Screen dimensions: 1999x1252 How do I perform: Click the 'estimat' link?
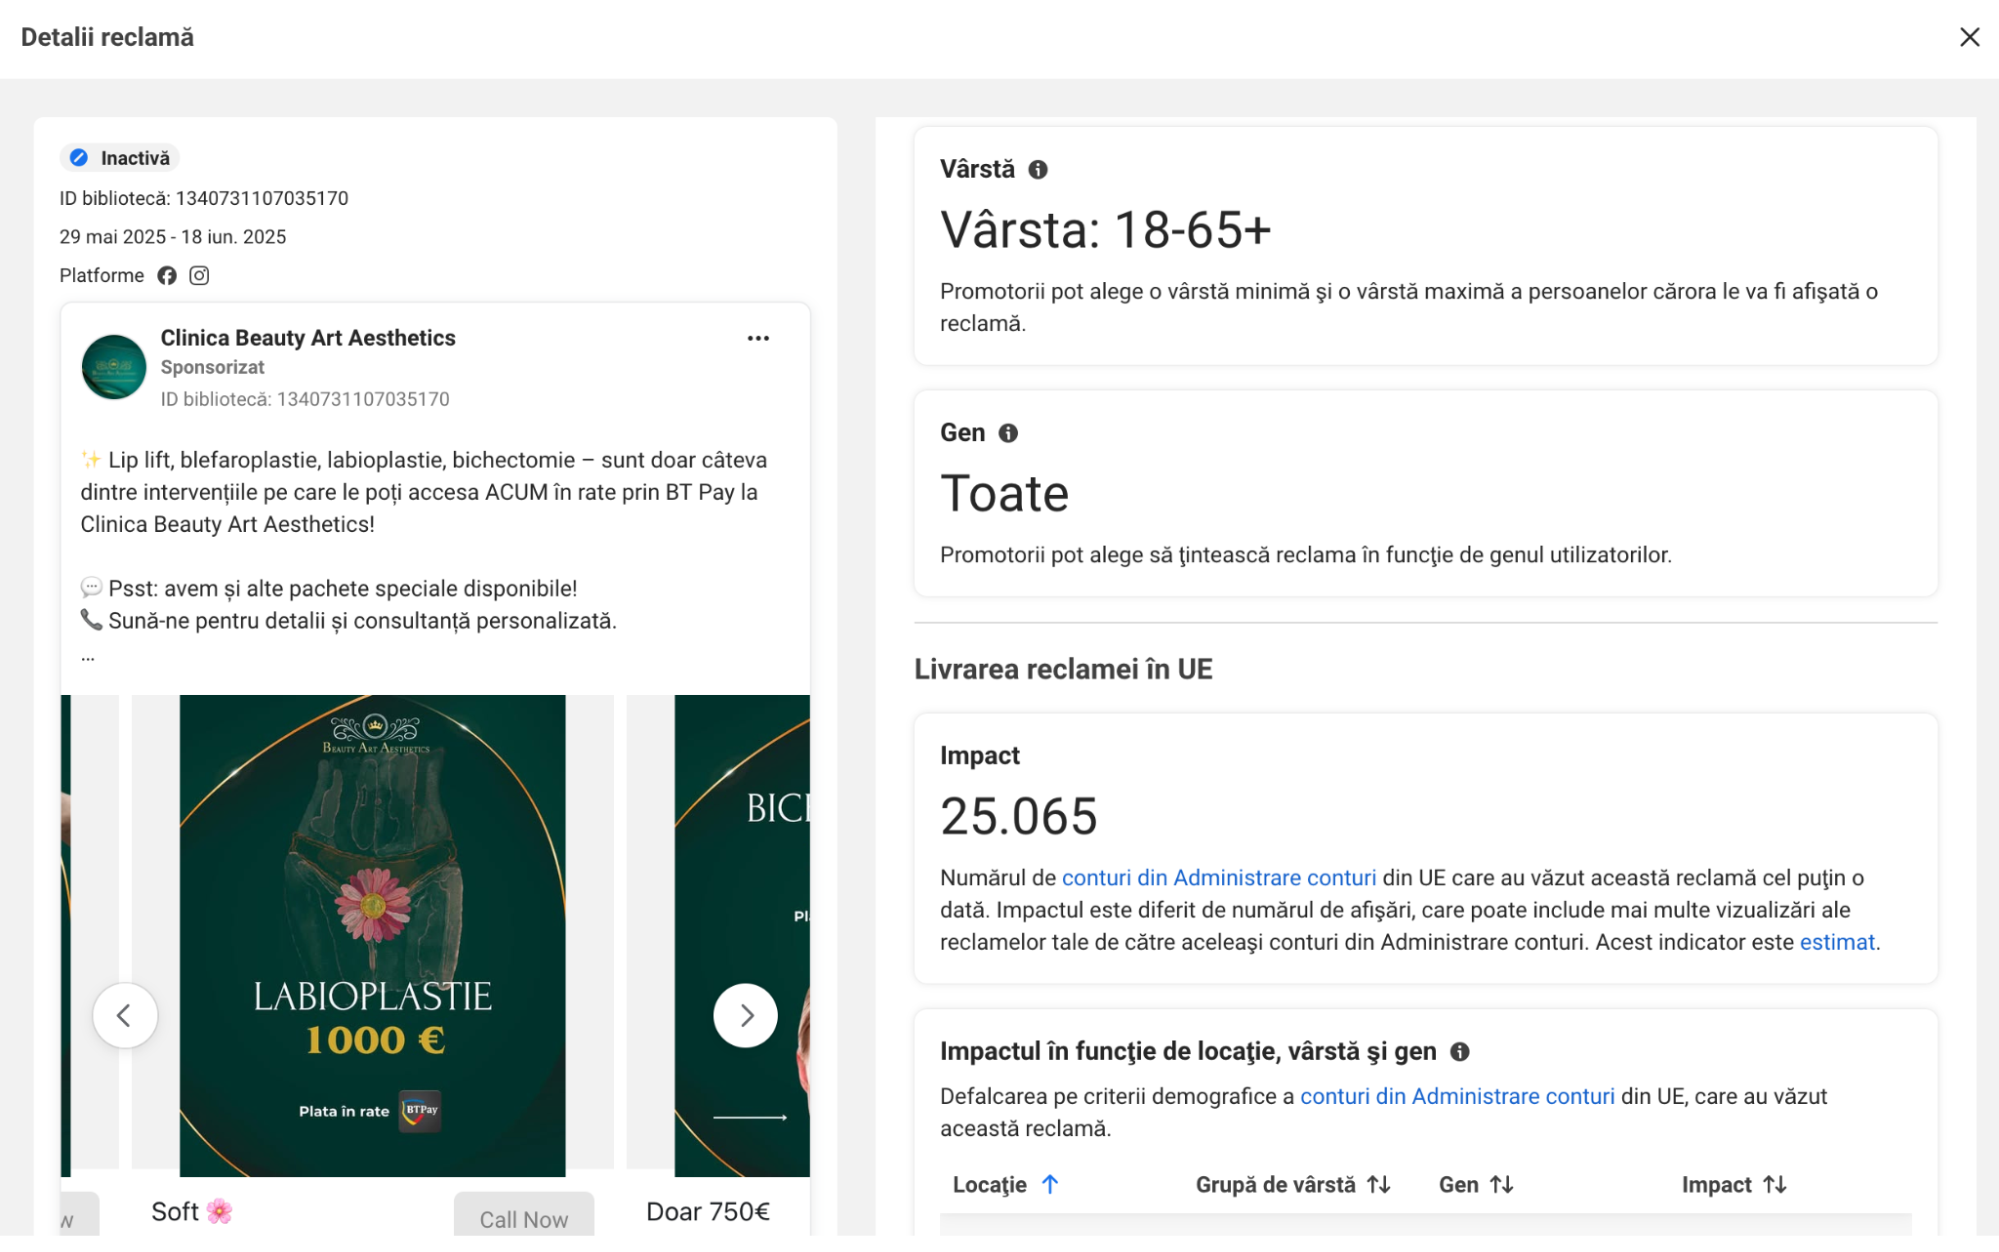pos(1836,943)
